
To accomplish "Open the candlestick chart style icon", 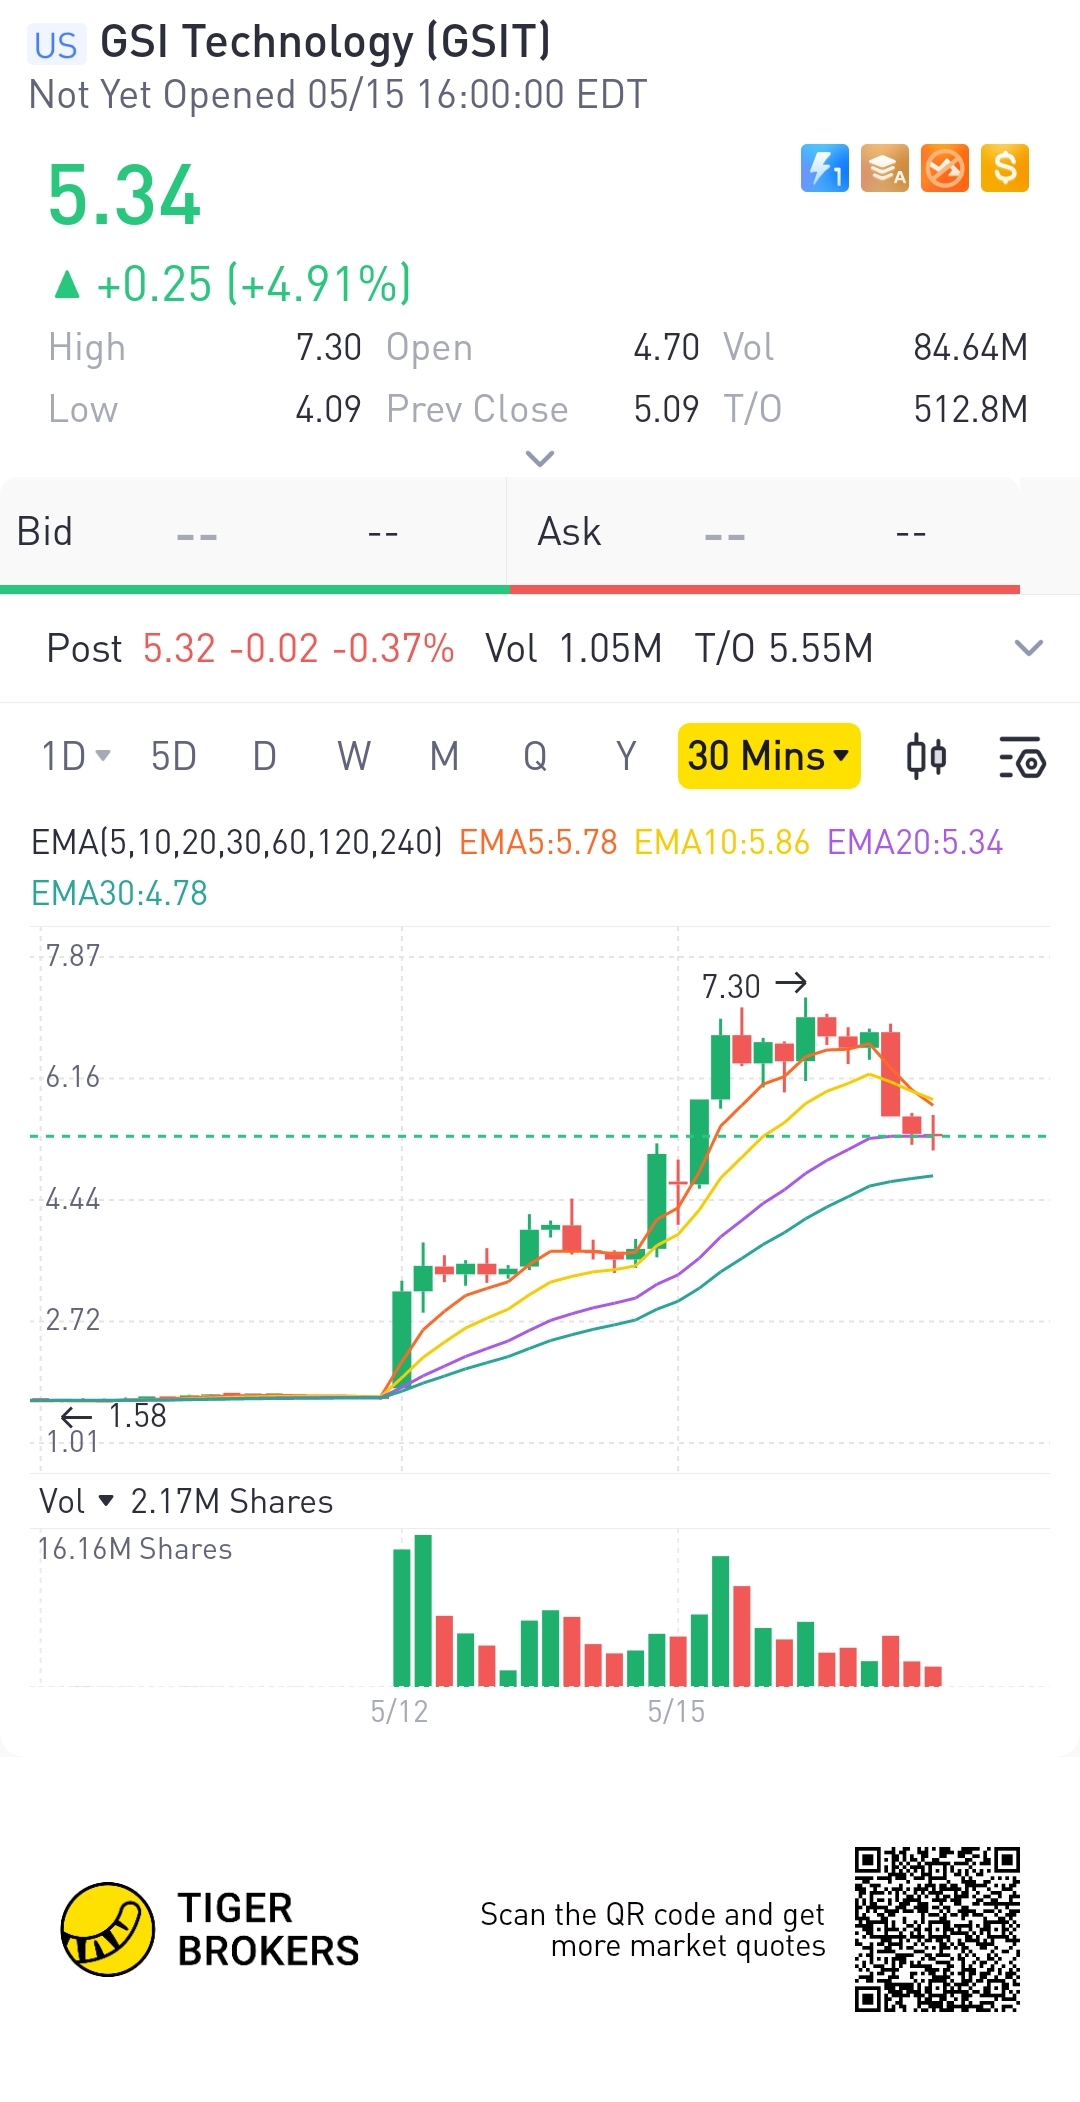I will [926, 756].
